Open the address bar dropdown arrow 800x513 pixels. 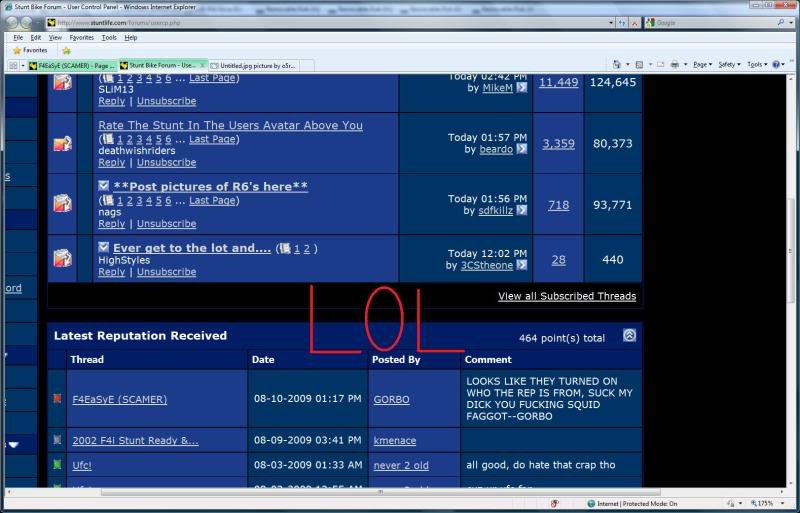611,23
